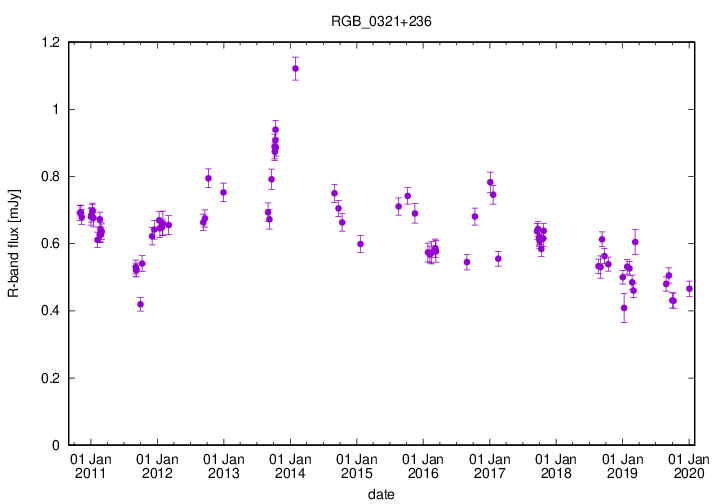Image resolution: width=720 pixels, height=504 pixels.
Task: Click the 0.2 tick label on y-axis
Action: pos(49,378)
